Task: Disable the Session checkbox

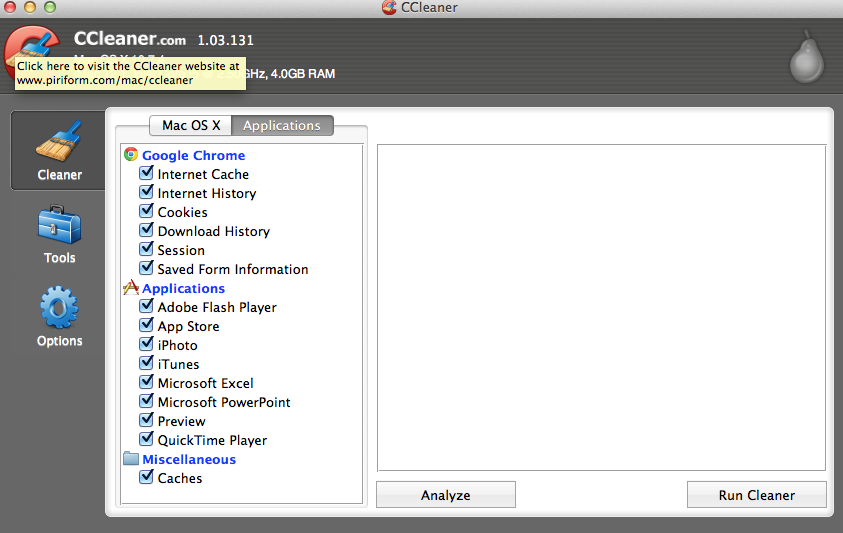Action: point(146,249)
